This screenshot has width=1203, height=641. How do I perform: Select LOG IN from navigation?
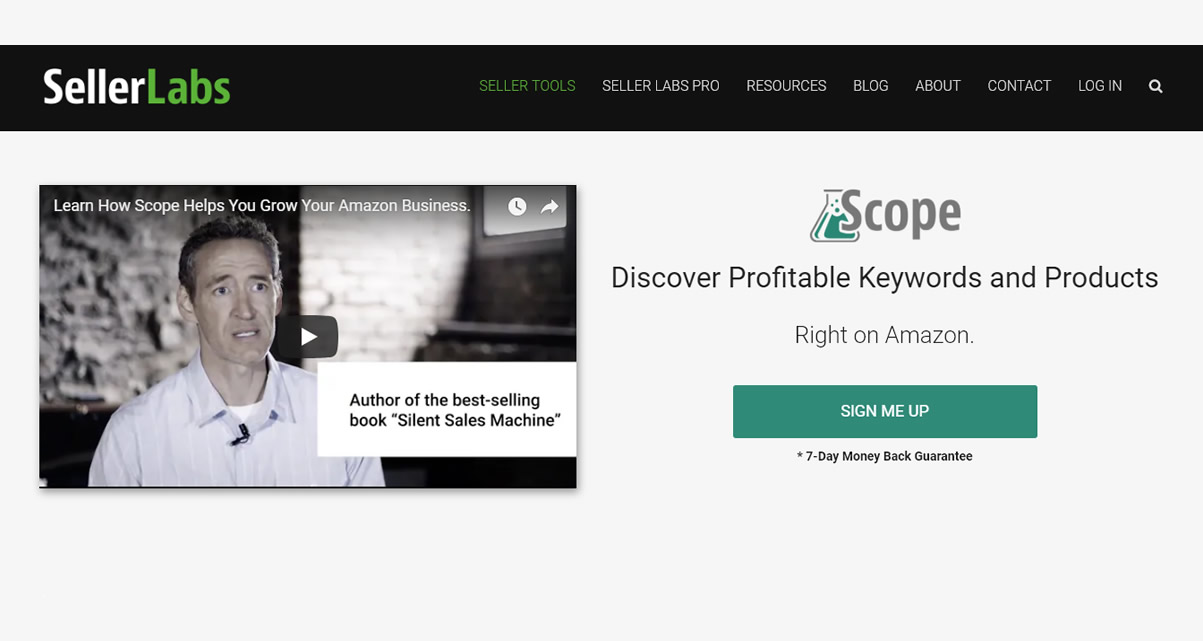pyautogui.click(x=1100, y=86)
